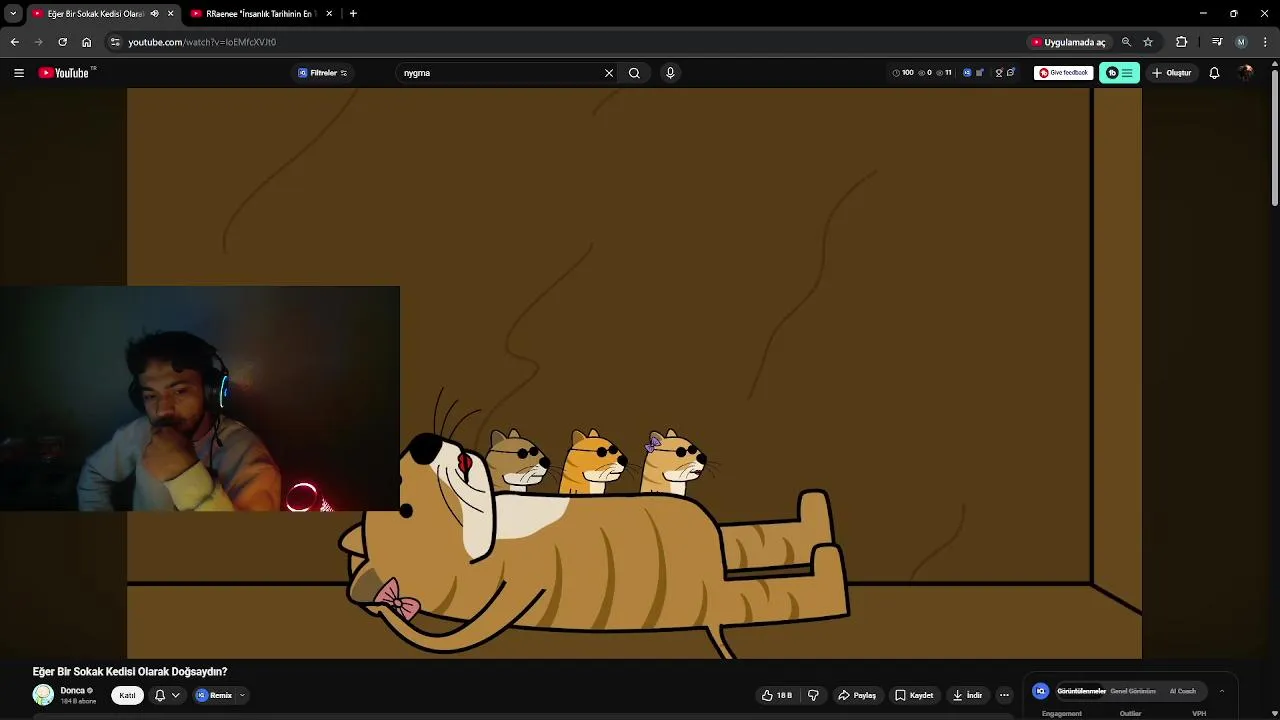Open the green TubeBuddy menu button
The width and height of the screenshot is (1280, 720).
[x=1119, y=73]
